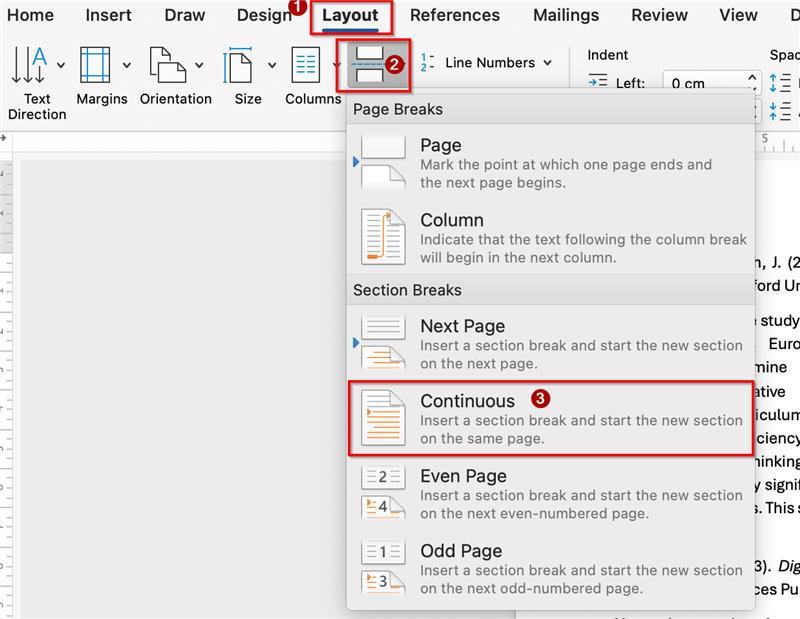Click the Columns icon

click(306, 64)
